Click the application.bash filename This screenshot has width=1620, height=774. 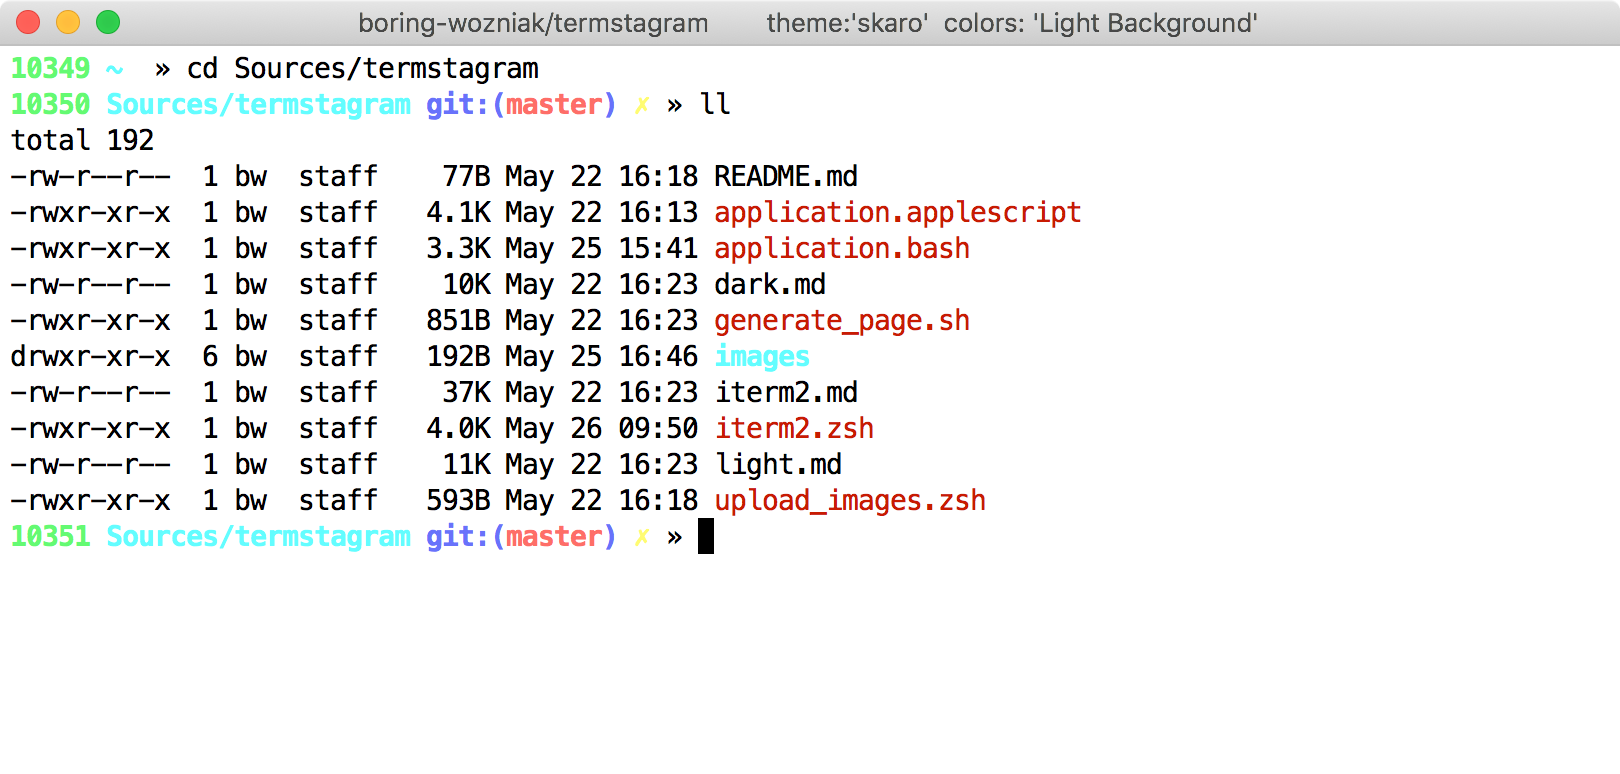pos(841,249)
